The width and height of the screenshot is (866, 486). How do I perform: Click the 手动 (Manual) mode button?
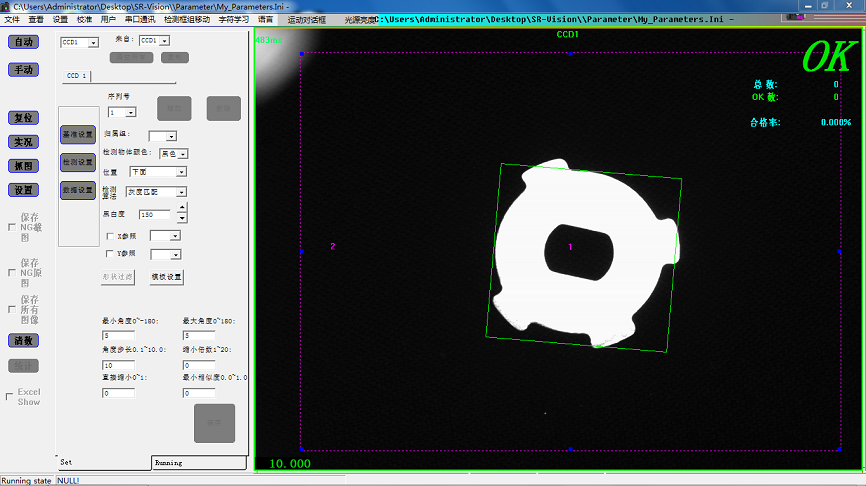pos(22,70)
